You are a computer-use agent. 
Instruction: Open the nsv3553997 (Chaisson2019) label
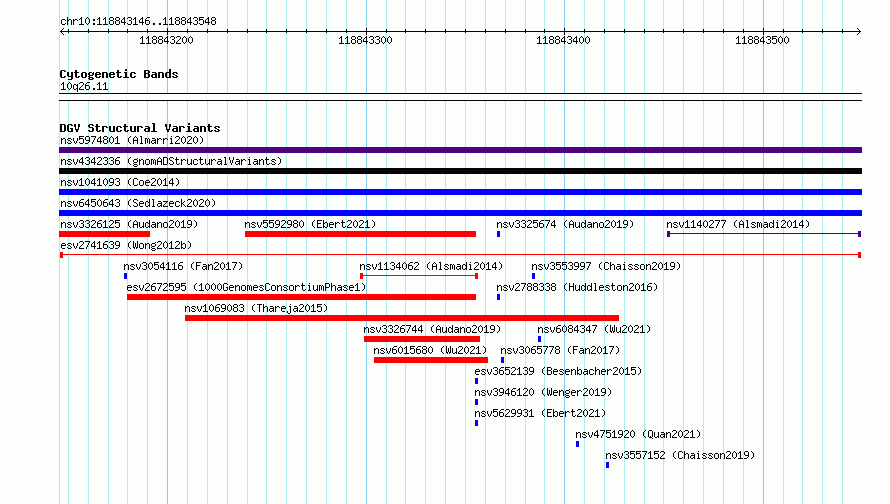pos(606,266)
